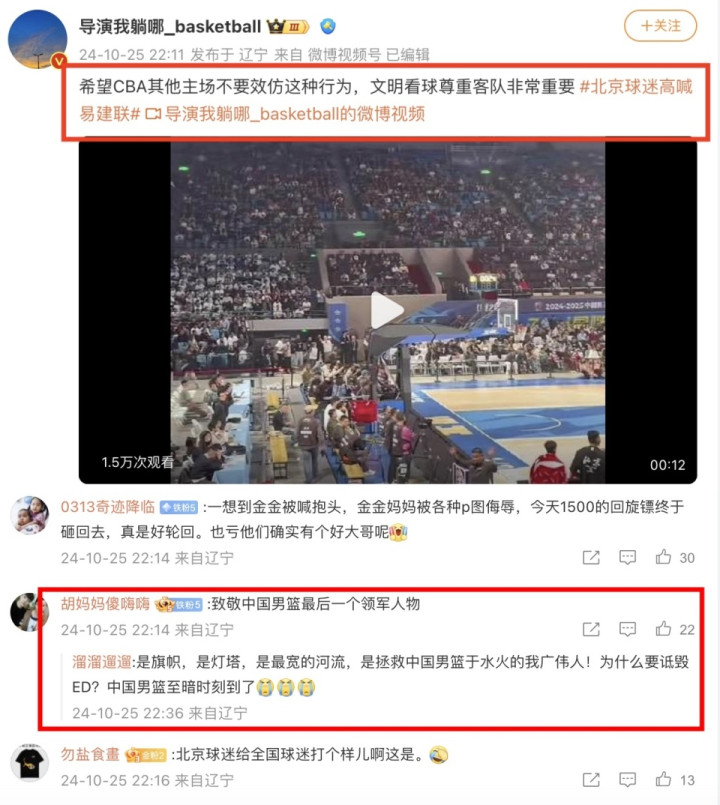Open 勿盐食畫's black t-shirt avatar
Screen dimensions: 720x805
click(x=29, y=762)
